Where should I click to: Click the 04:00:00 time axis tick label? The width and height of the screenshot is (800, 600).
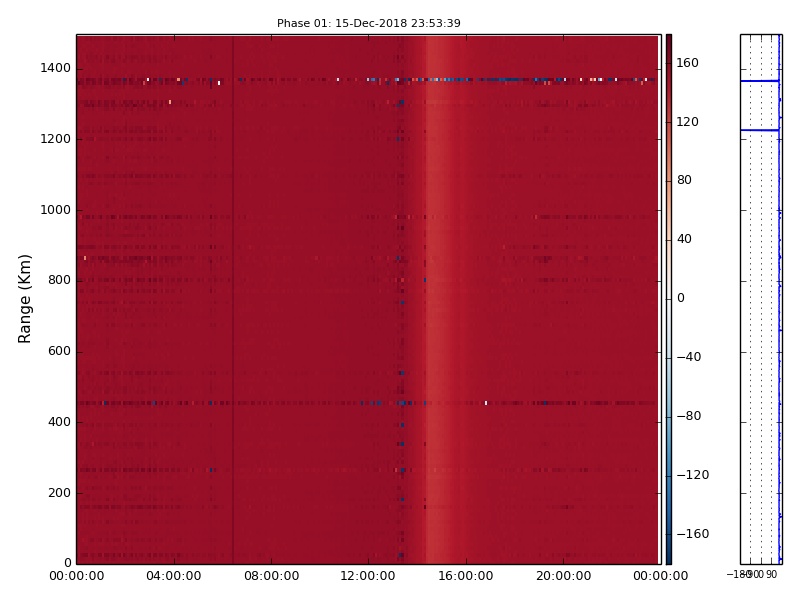174,576
